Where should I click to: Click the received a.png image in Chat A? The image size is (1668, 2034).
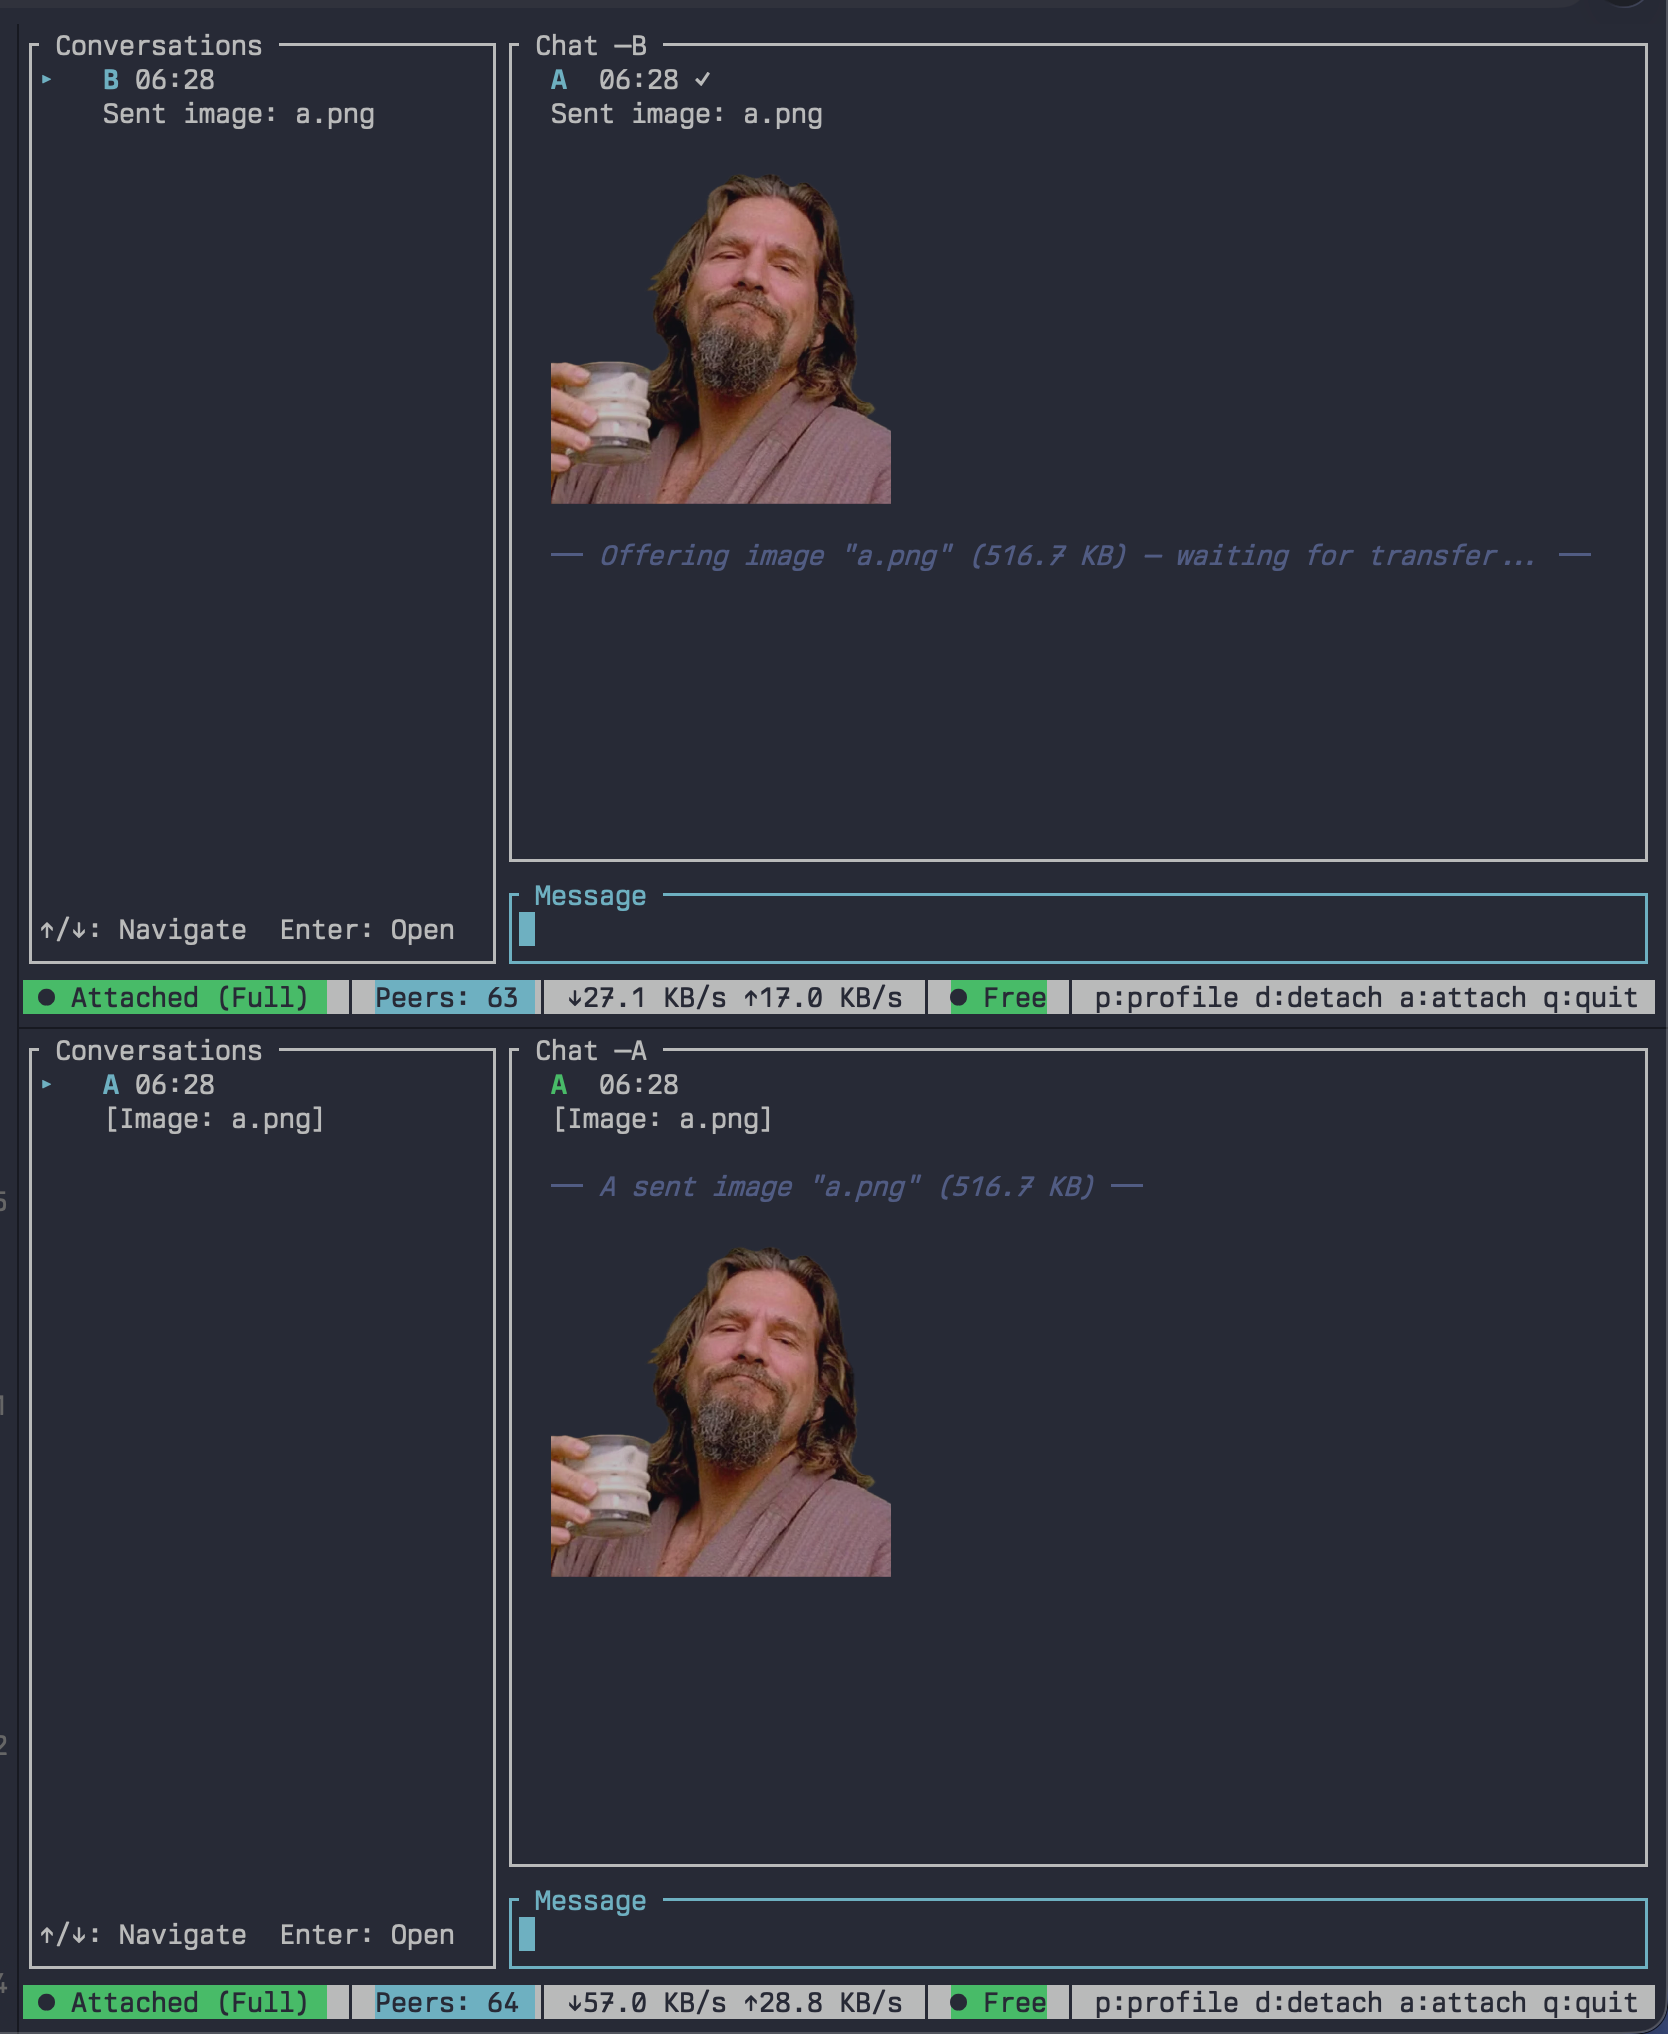[720, 1412]
